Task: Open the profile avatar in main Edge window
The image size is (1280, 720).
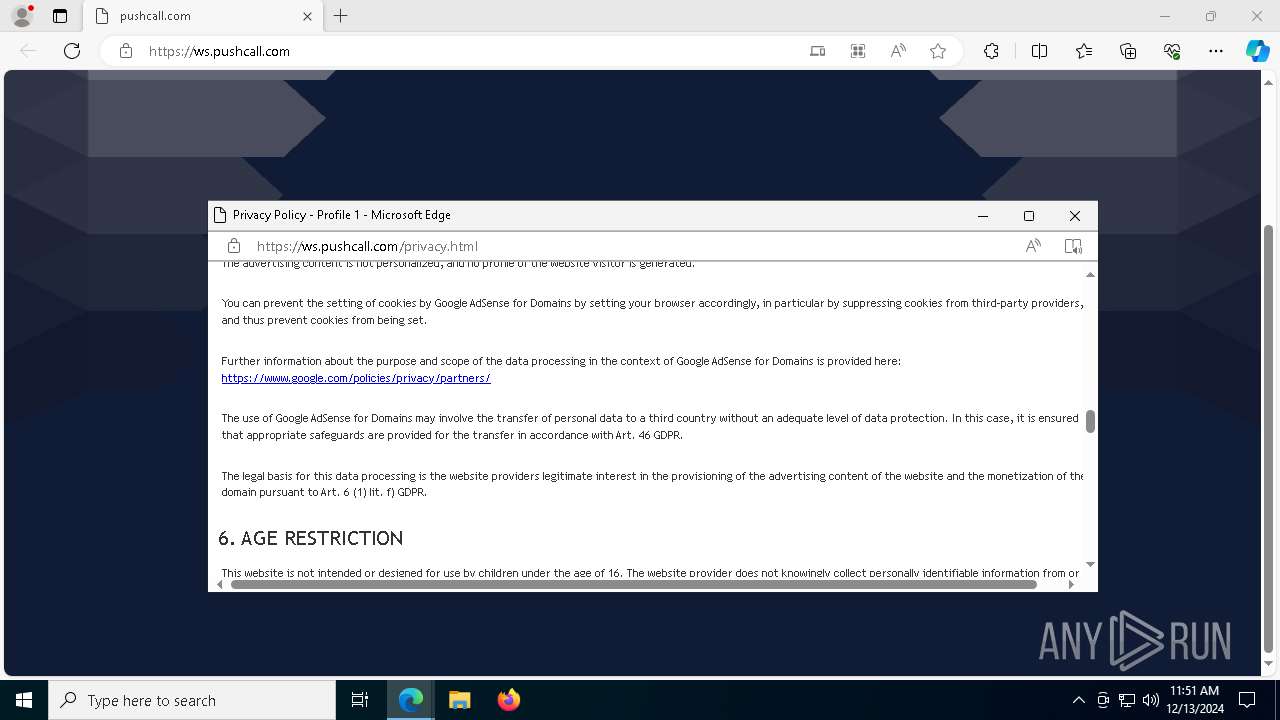Action: [21, 16]
